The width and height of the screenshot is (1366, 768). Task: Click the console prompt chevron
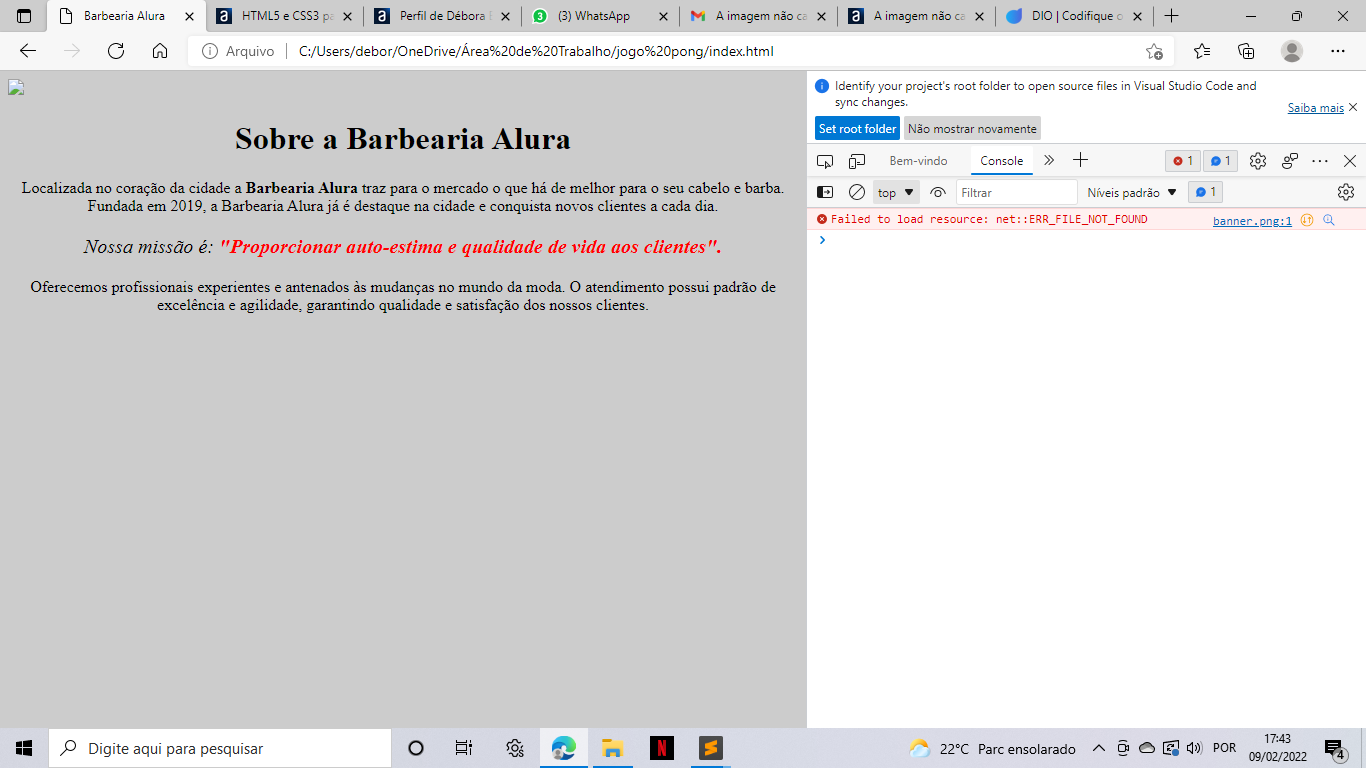tap(822, 240)
